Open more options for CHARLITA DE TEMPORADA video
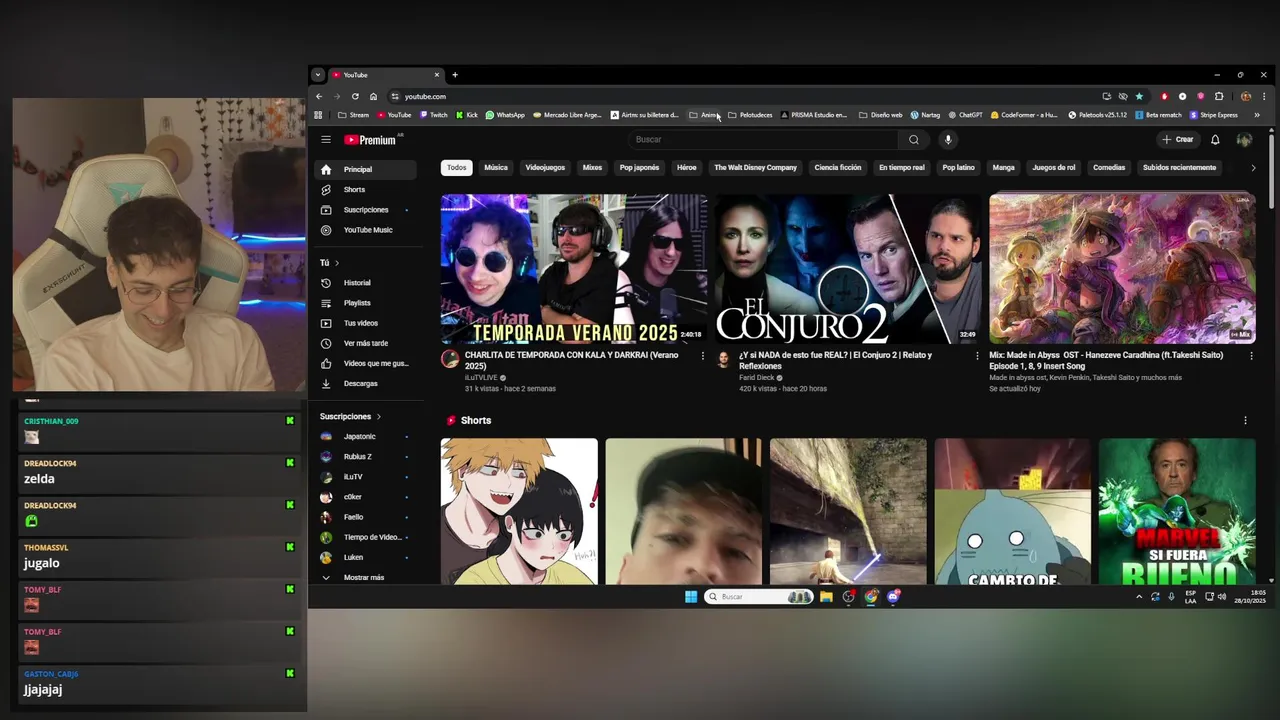The width and height of the screenshot is (1280, 720). click(702, 356)
